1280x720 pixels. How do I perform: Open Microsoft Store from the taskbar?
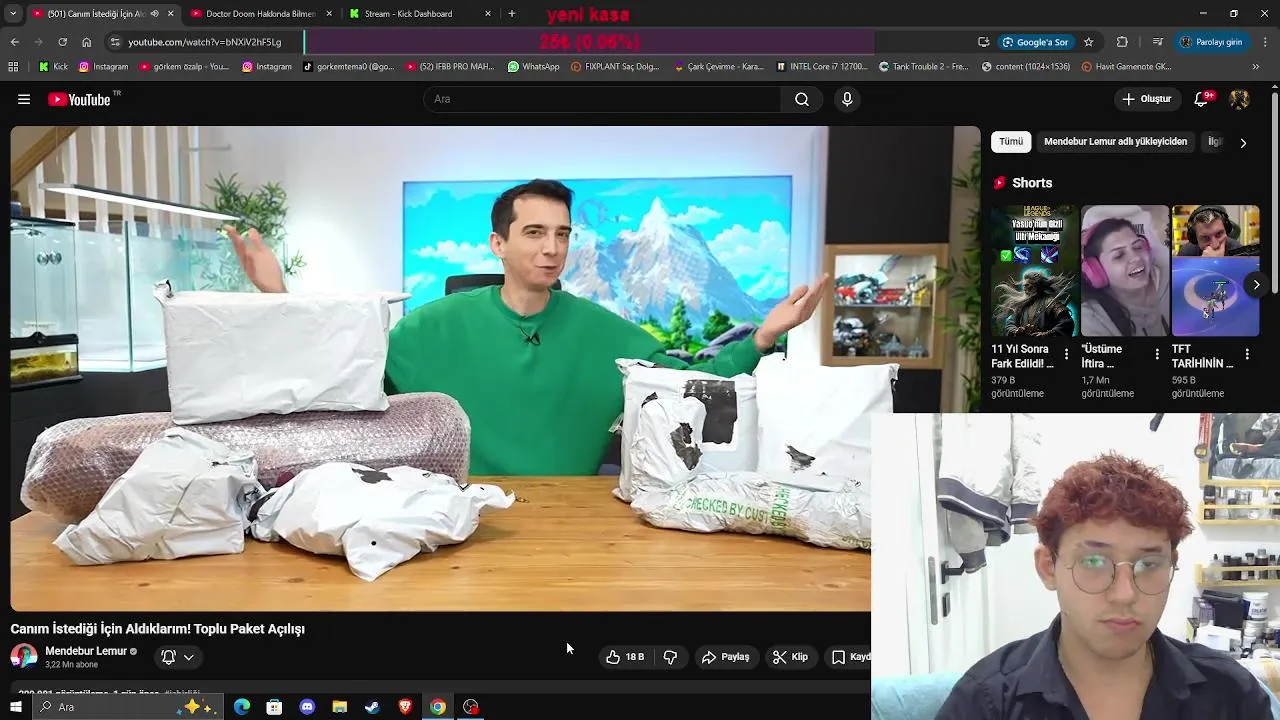pos(274,707)
